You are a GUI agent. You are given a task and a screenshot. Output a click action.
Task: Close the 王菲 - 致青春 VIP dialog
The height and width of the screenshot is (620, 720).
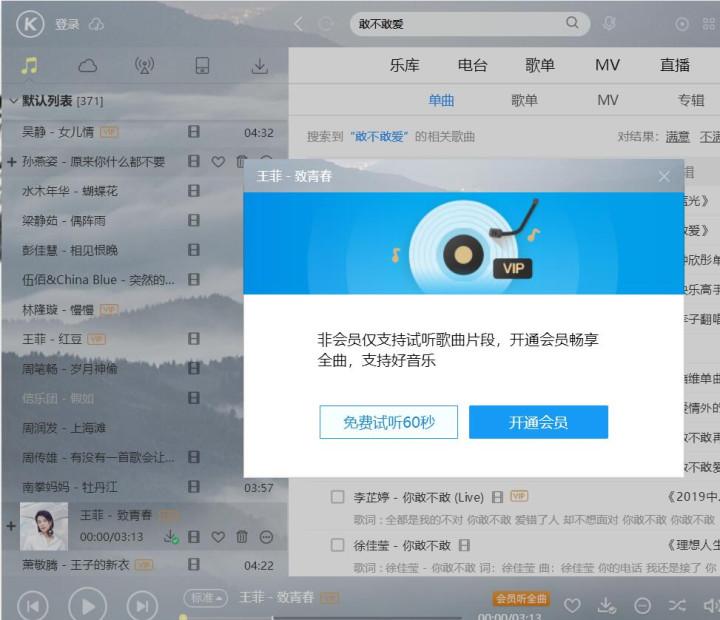664,176
